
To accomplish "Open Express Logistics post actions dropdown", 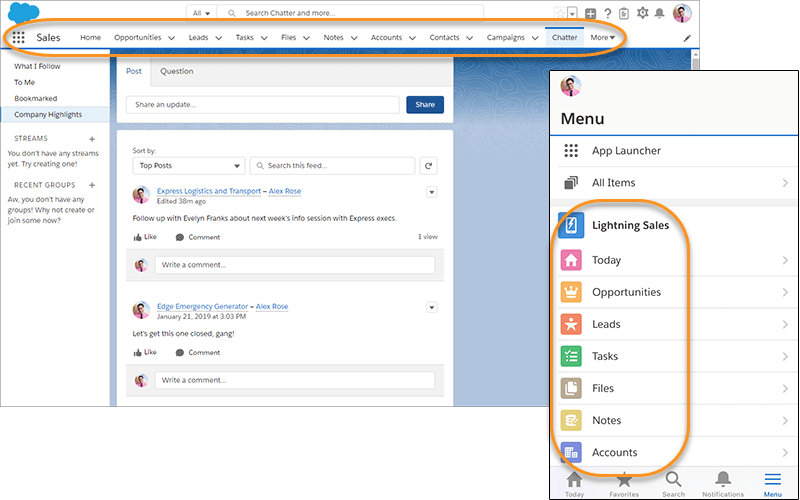I will 432,192.
